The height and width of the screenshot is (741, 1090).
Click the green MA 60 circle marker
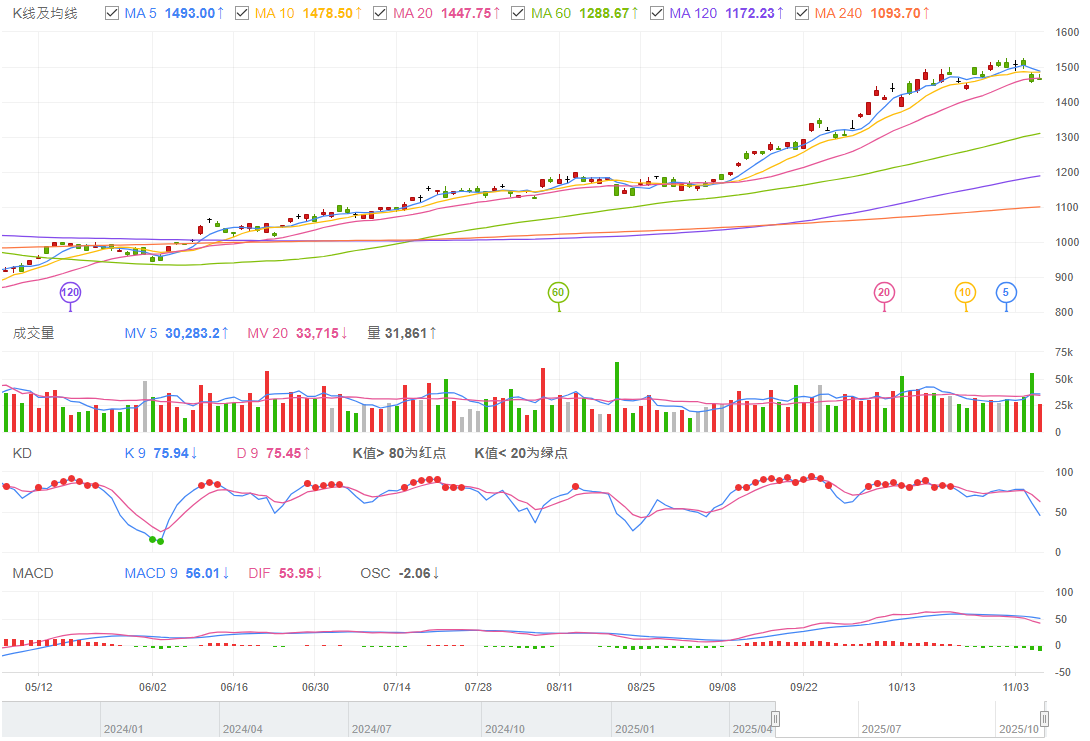pyautogui.click(x=558, y=293)
